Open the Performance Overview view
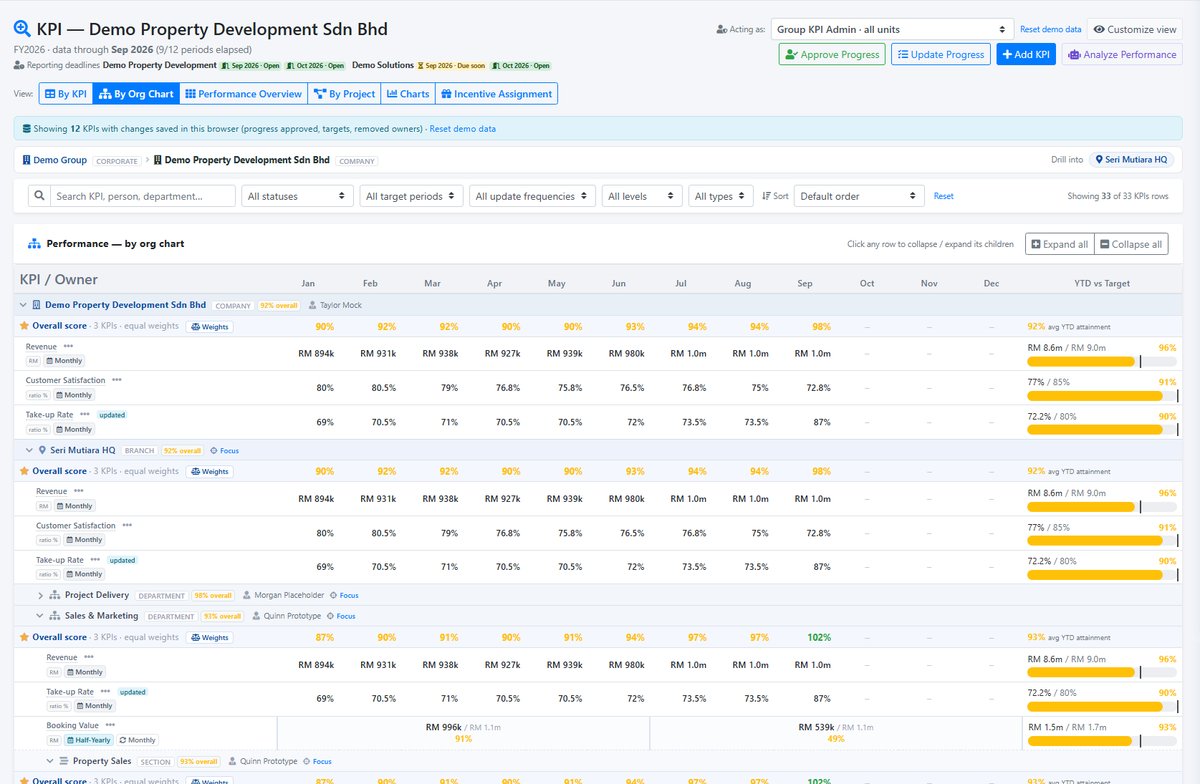Image resolution: width=1200 pixels, height=784 pixels. coord(243,94)
